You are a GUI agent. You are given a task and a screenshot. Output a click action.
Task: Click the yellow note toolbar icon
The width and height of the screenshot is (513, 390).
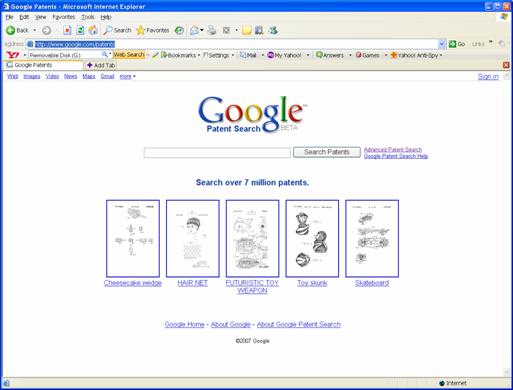(x=247, y=30)
